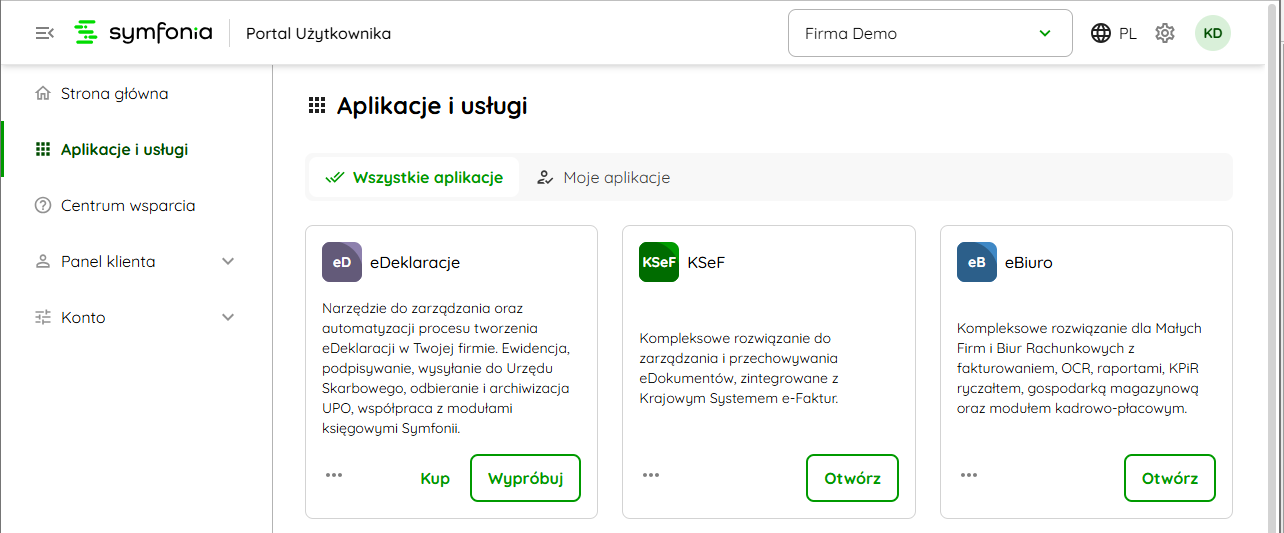The width and height of the screenshot is (1284, 533).
Task: Open more options on eDeklaracje card
Action: [334, 475]
